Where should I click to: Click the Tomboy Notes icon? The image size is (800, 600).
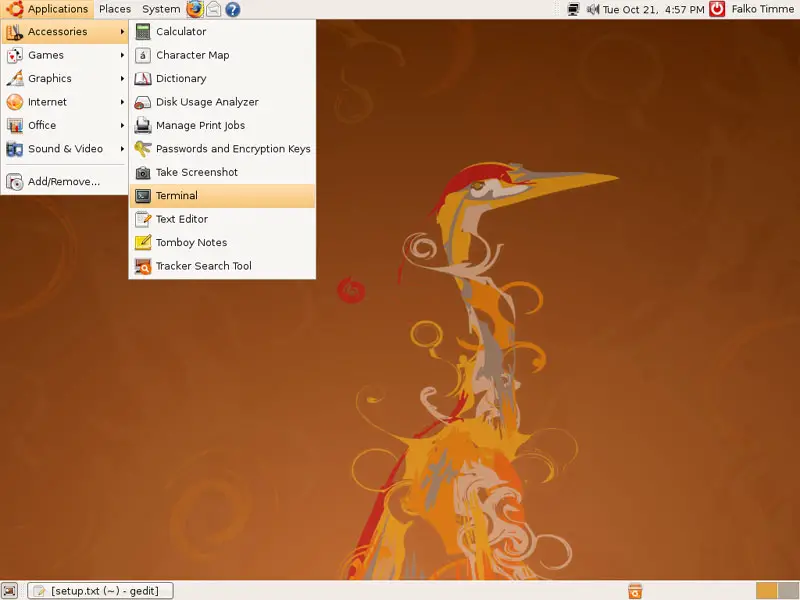(143, 242)
